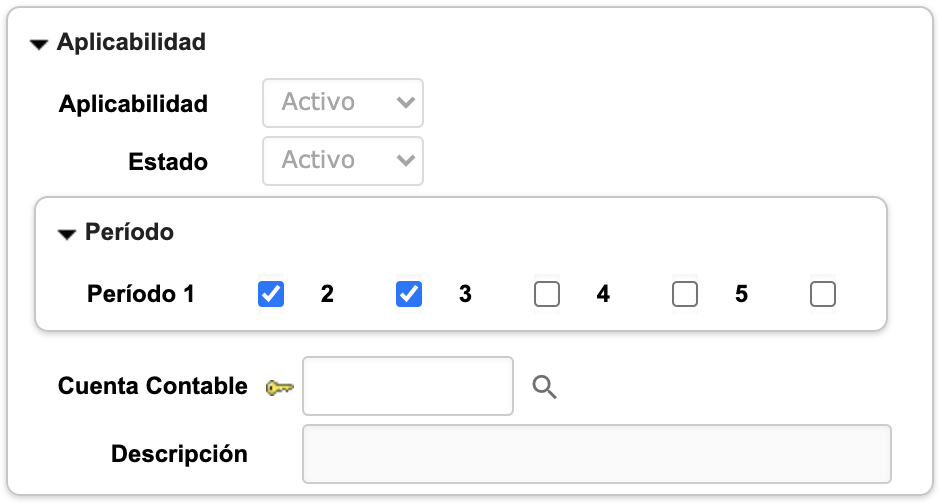Tick the period 4 checkbox
This screenshot has width=942, height=504.
(x=685, y=294)
